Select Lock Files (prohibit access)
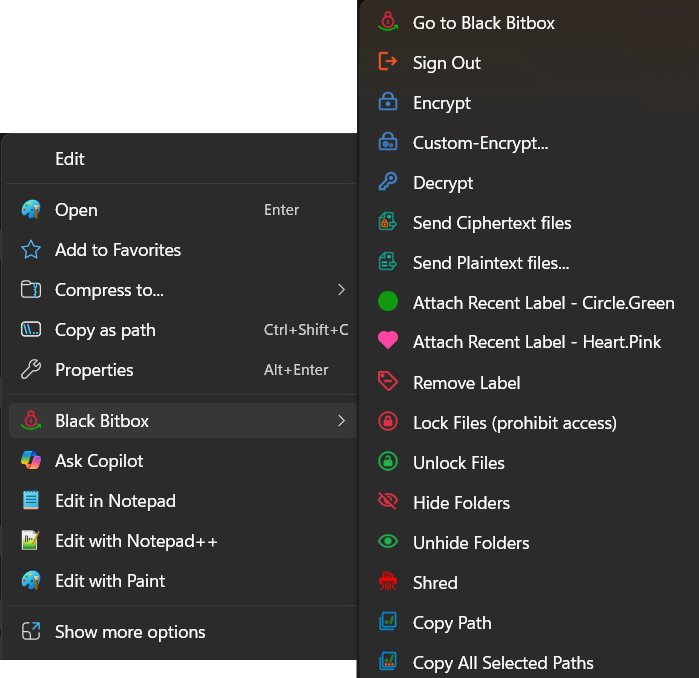 point(515,423)
